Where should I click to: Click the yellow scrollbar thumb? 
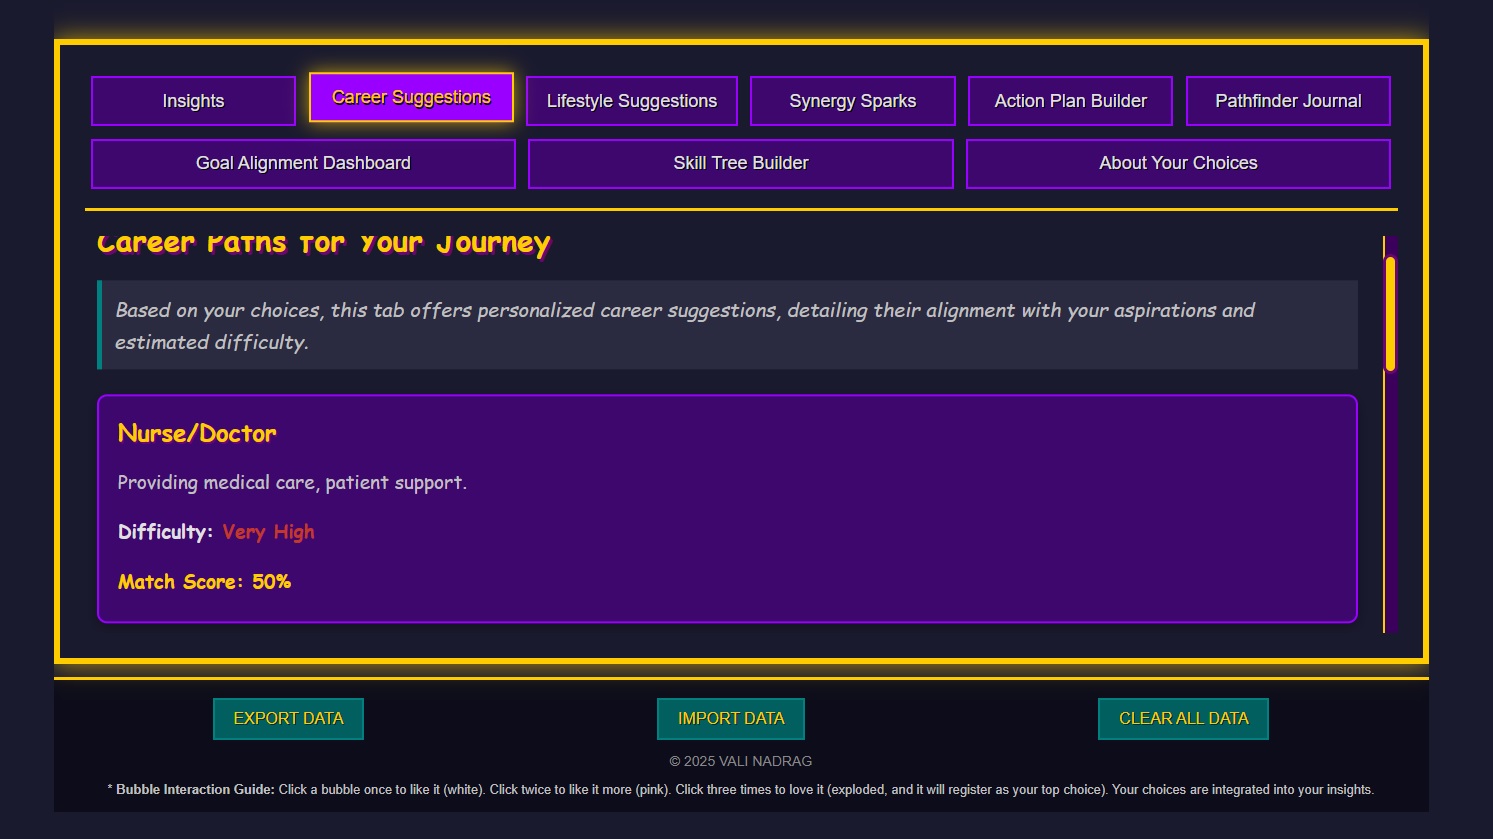point(1390,312)
